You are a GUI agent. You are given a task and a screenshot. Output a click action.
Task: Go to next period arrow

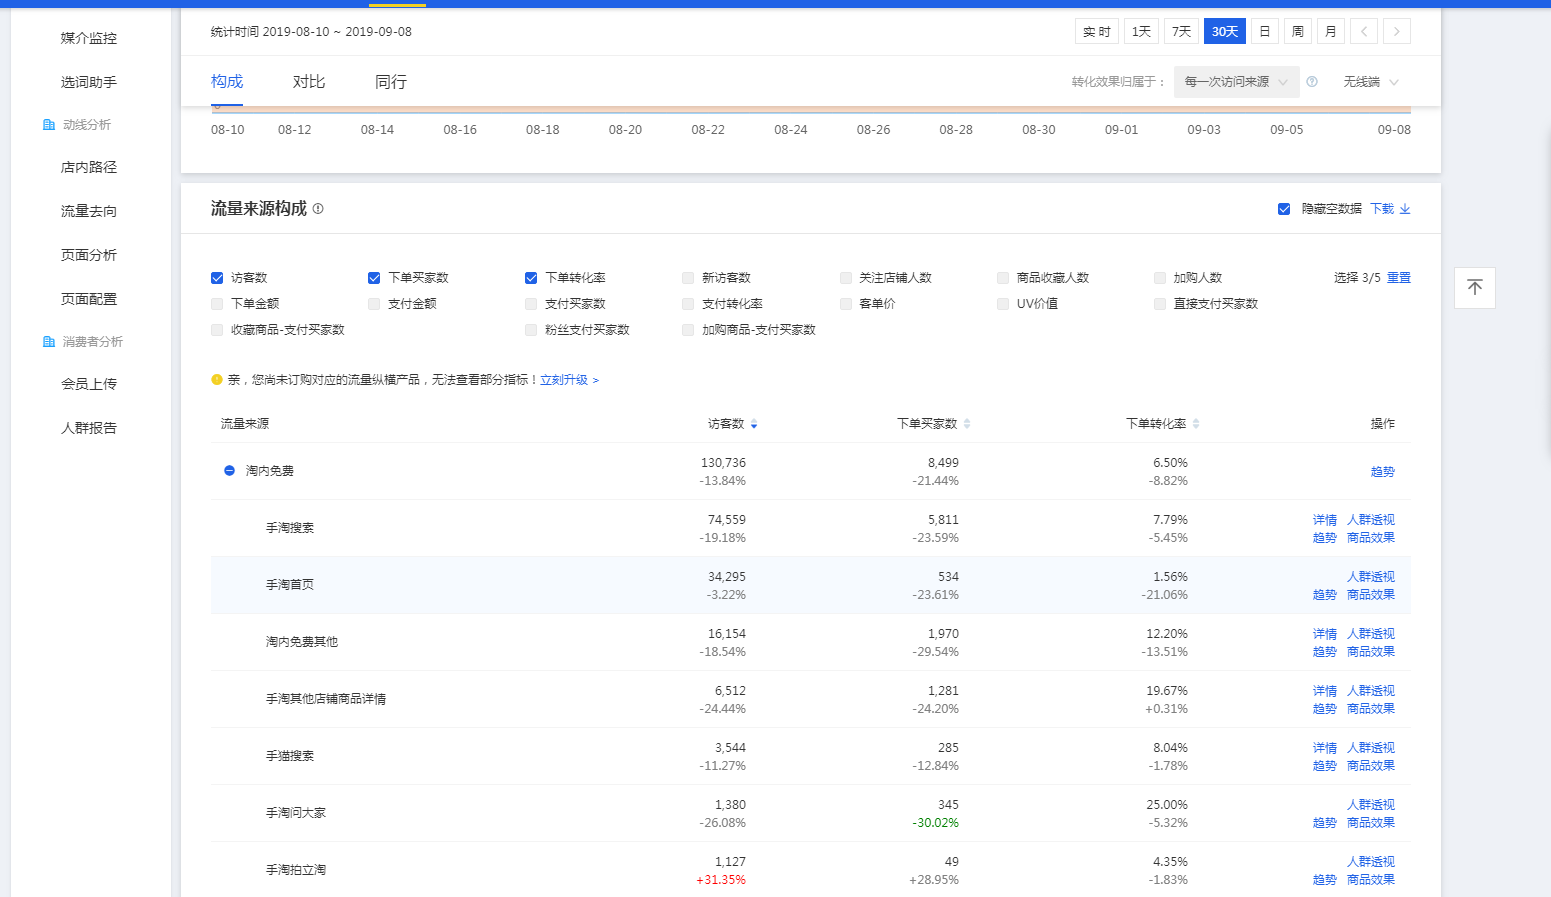1397,32
